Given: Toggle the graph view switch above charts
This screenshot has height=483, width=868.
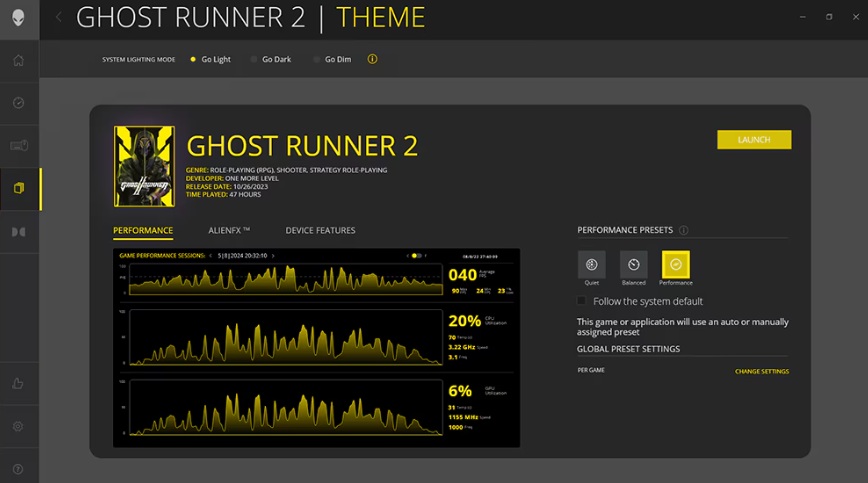Looking at the screenshot, I should [417, 256].
